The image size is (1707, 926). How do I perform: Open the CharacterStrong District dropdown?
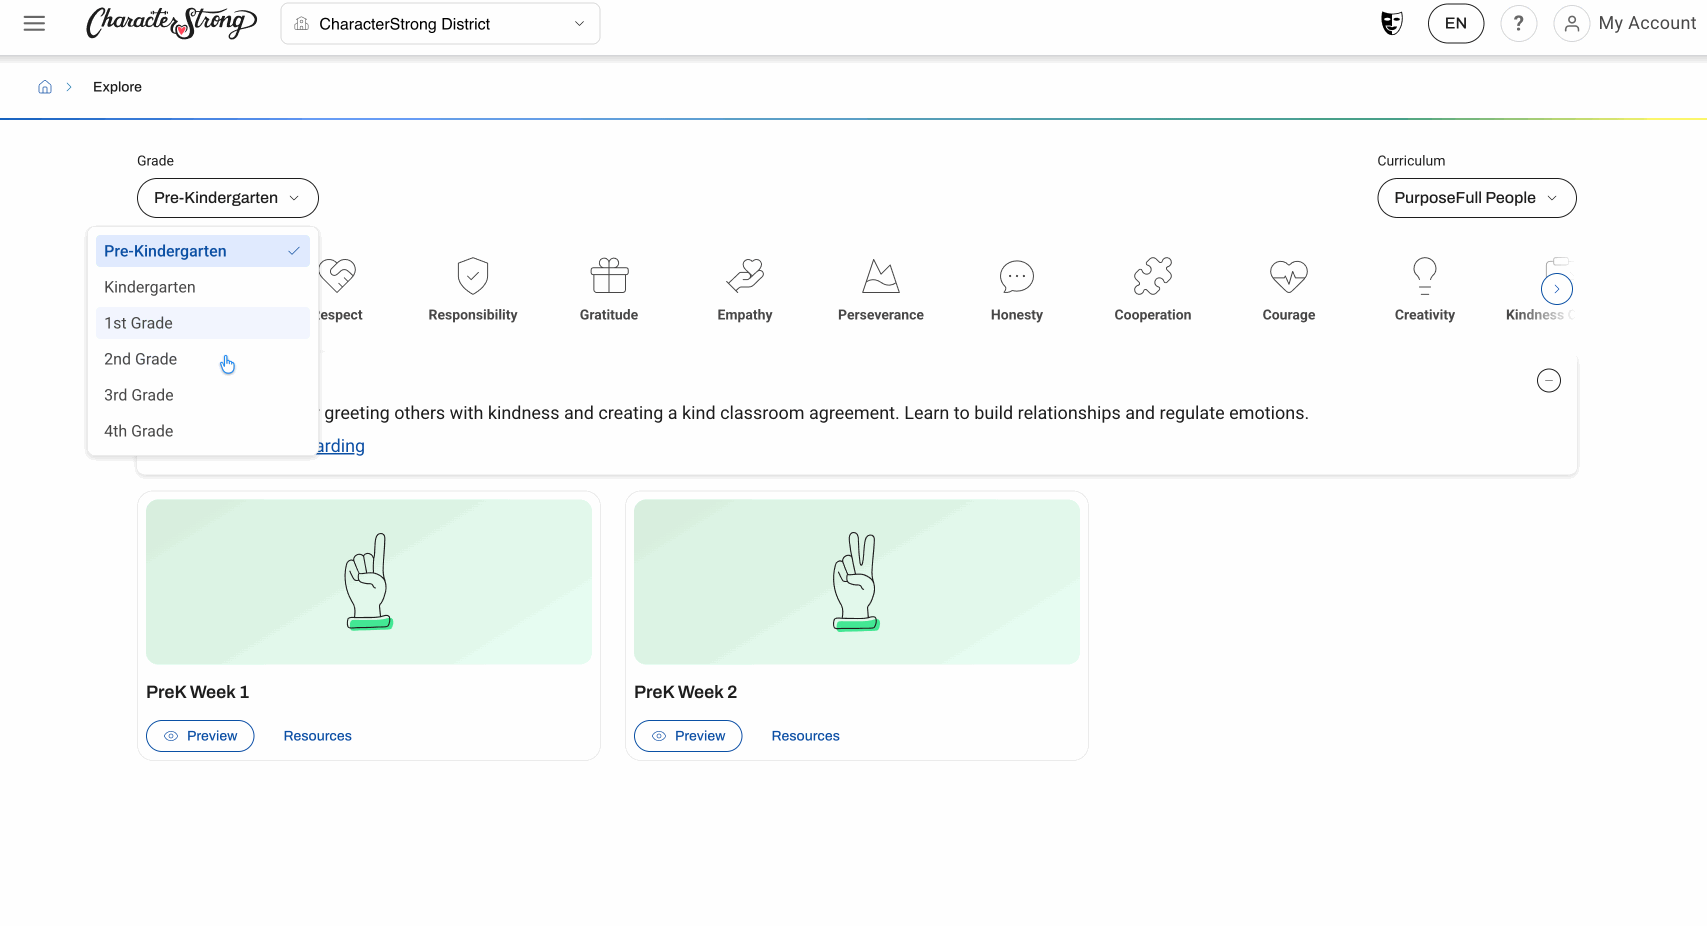(x=440, y=24)
